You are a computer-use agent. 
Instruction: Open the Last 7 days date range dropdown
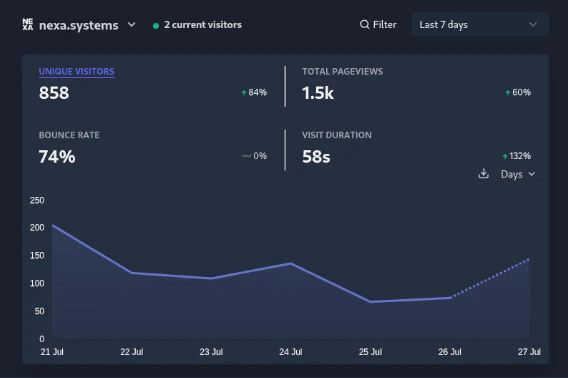[480, 25]
